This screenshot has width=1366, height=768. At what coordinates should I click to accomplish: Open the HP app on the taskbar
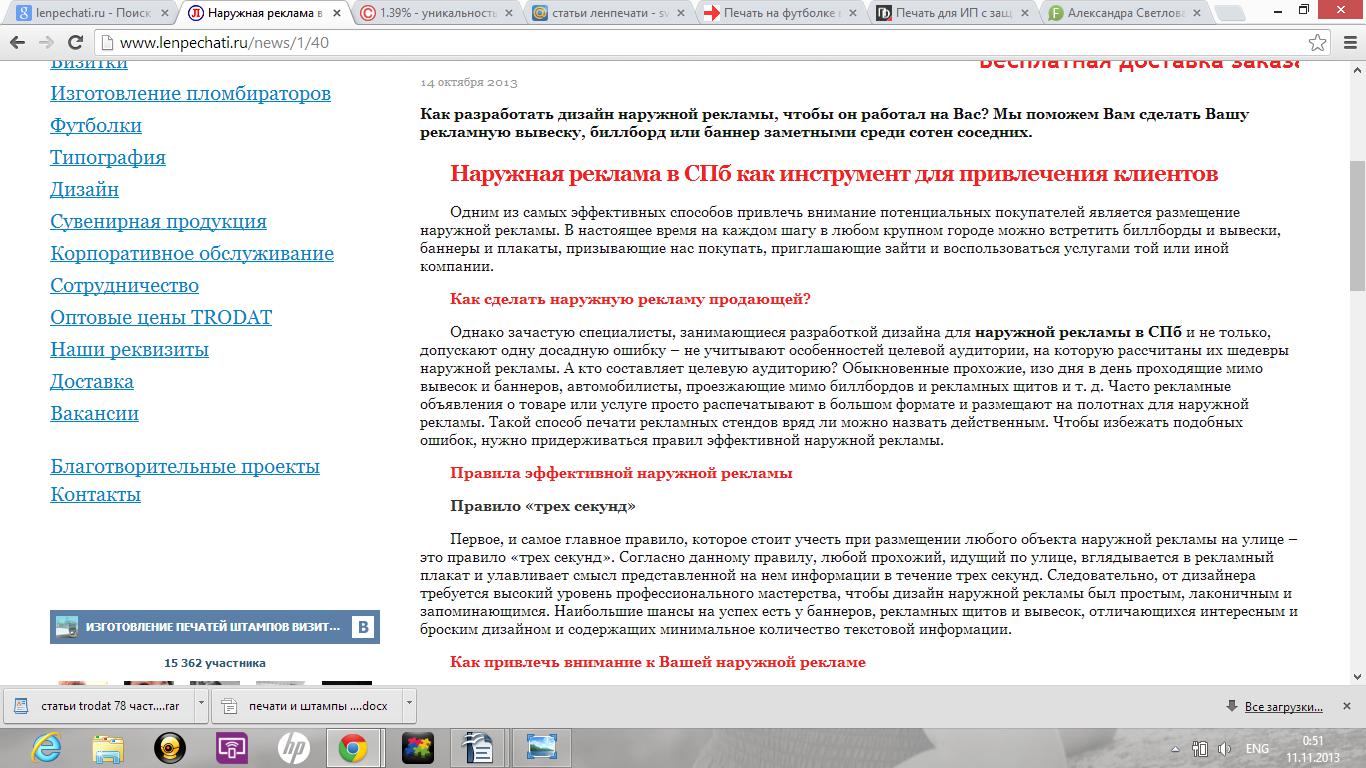293,748
